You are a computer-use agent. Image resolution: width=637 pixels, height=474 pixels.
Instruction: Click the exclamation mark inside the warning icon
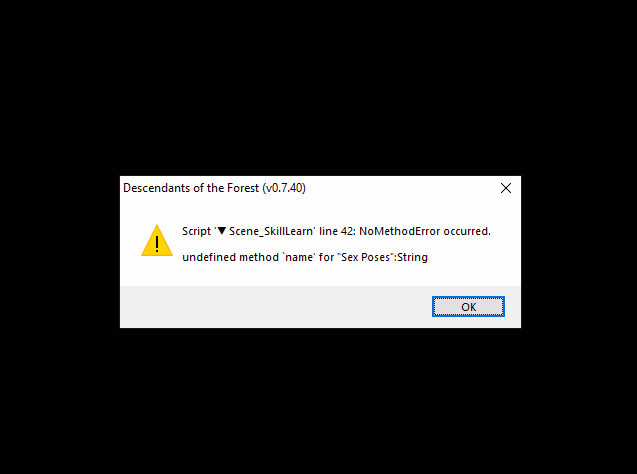pos(157,244)
